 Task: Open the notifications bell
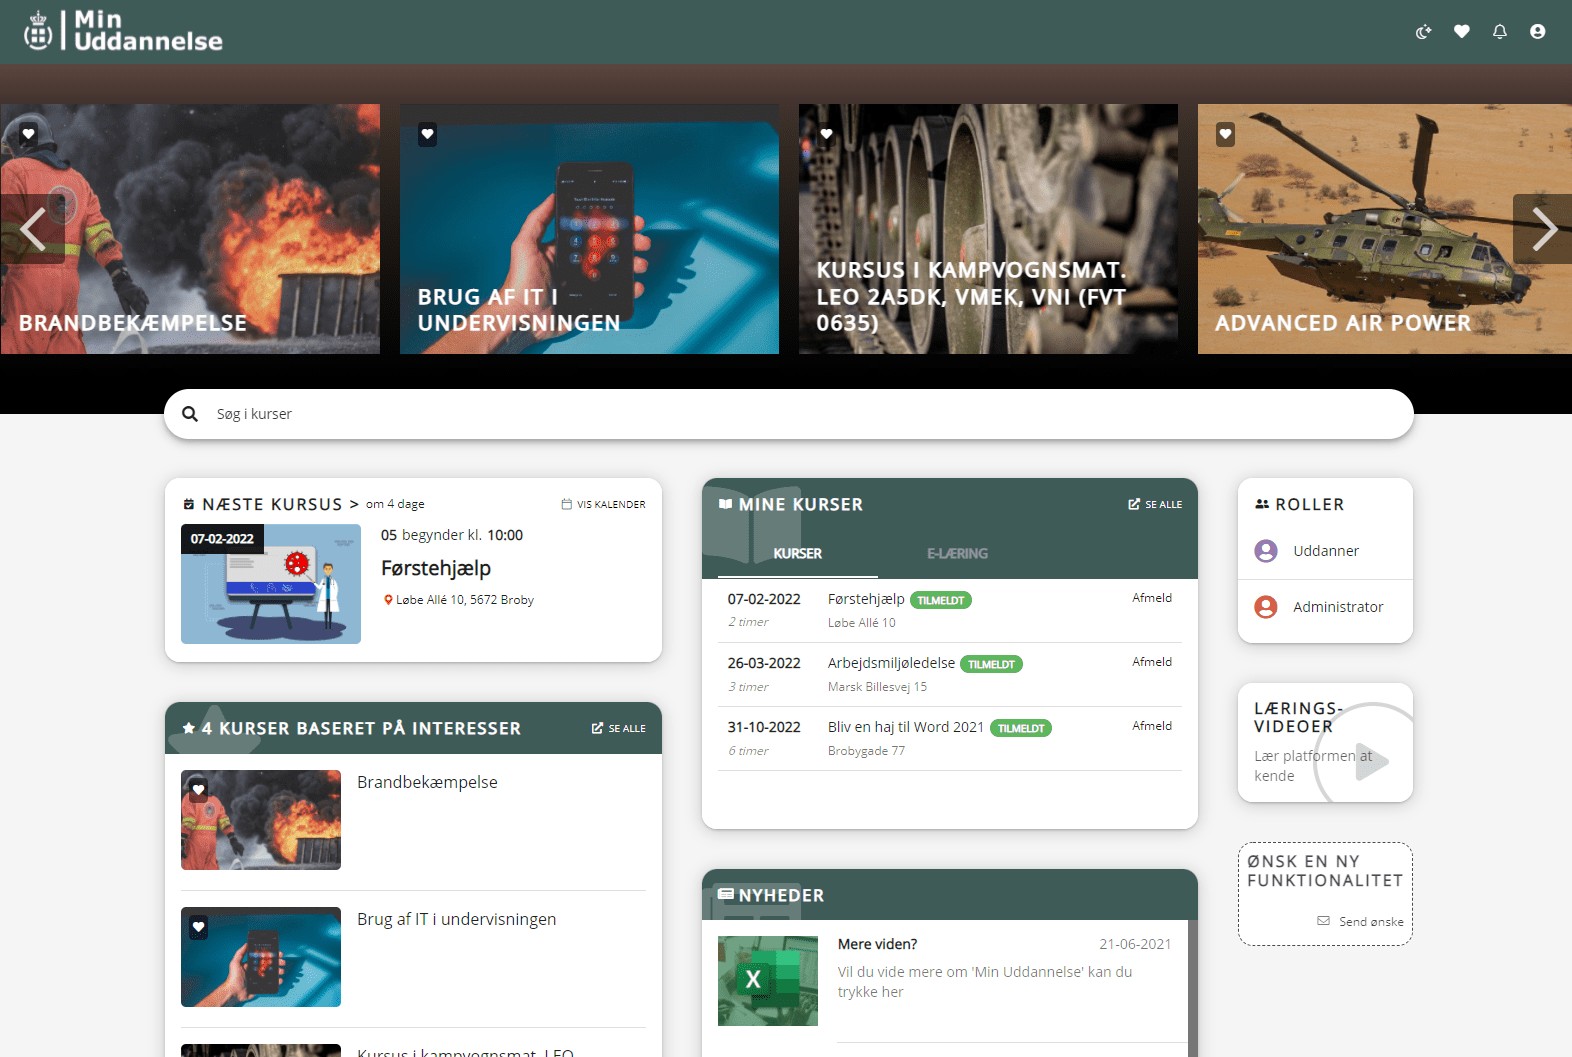1499,32
